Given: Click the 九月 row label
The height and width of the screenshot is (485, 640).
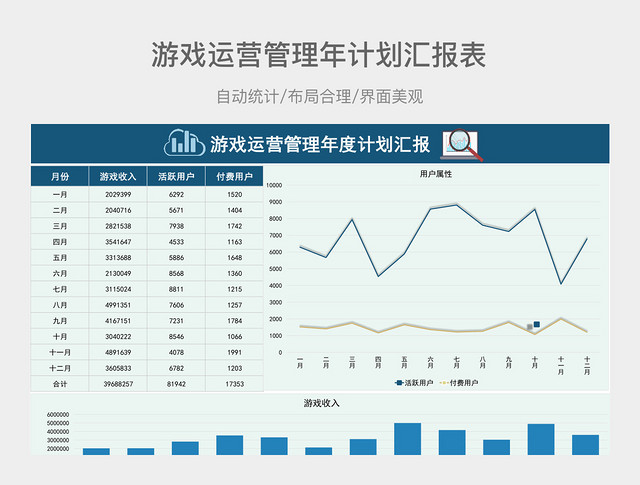Looking at the screenshot, I should [60, 321].
